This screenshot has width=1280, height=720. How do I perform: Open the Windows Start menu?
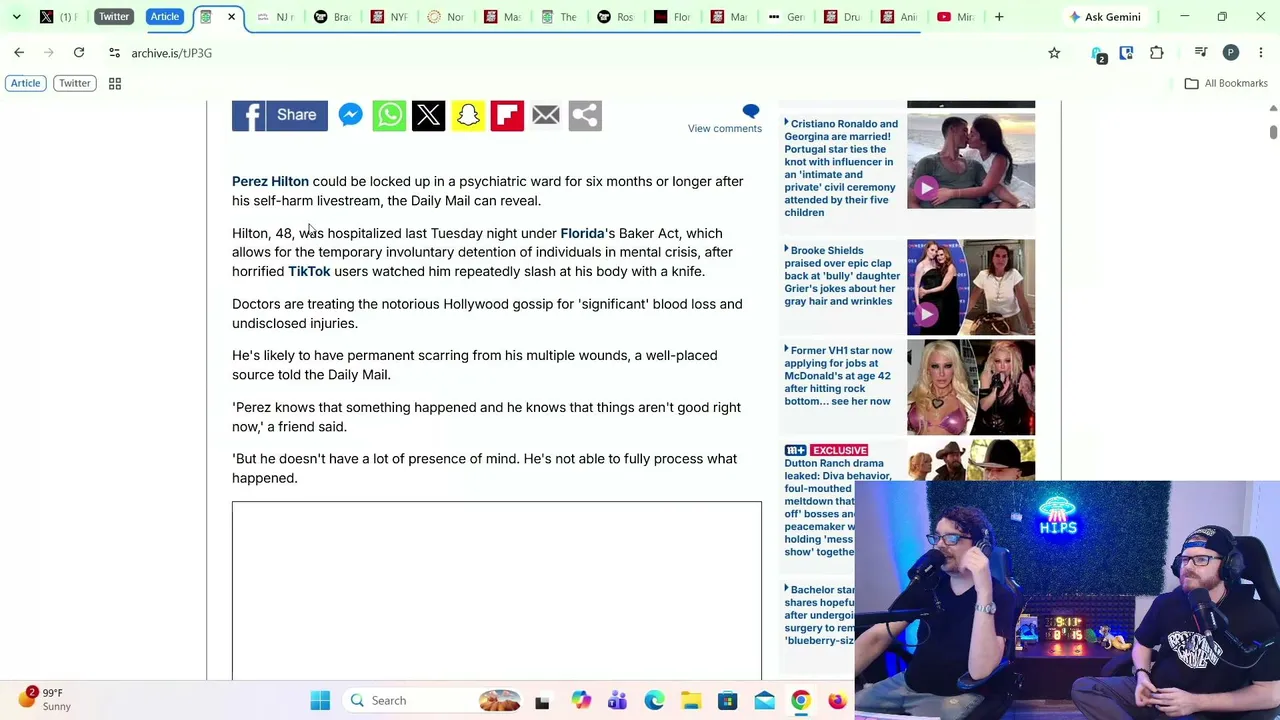coord(320,701)
